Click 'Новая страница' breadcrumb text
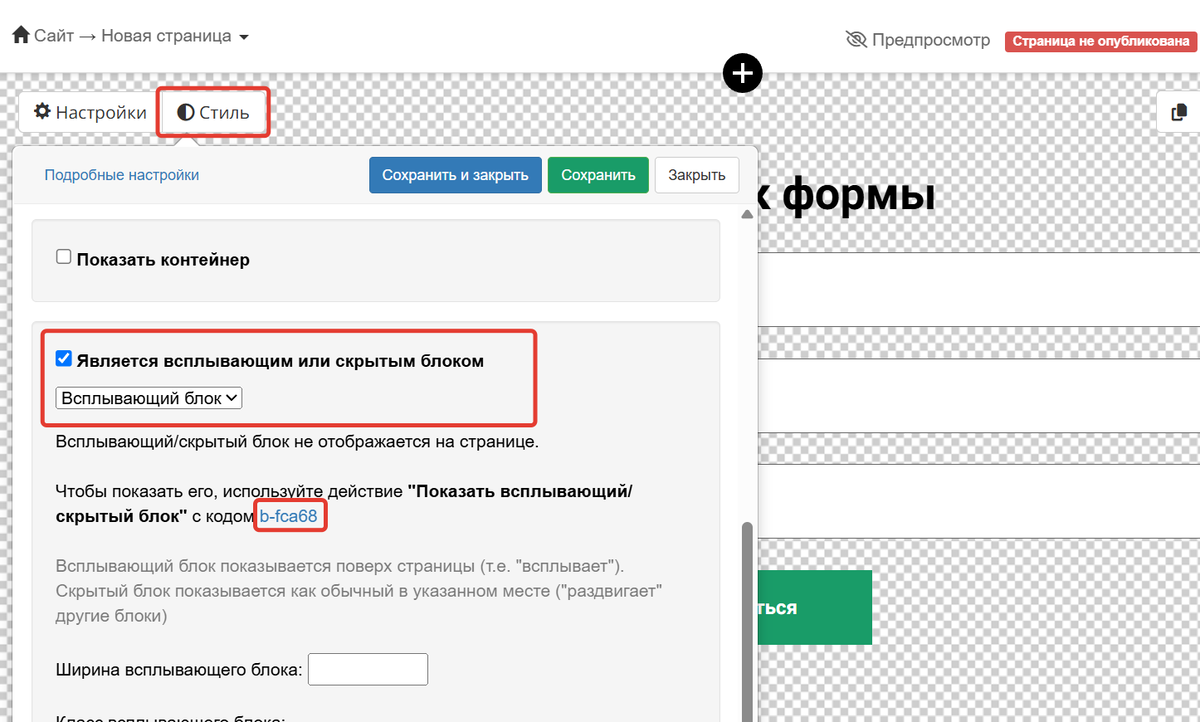The width and height of the screenshot is (1200, 722). point(166,37)
